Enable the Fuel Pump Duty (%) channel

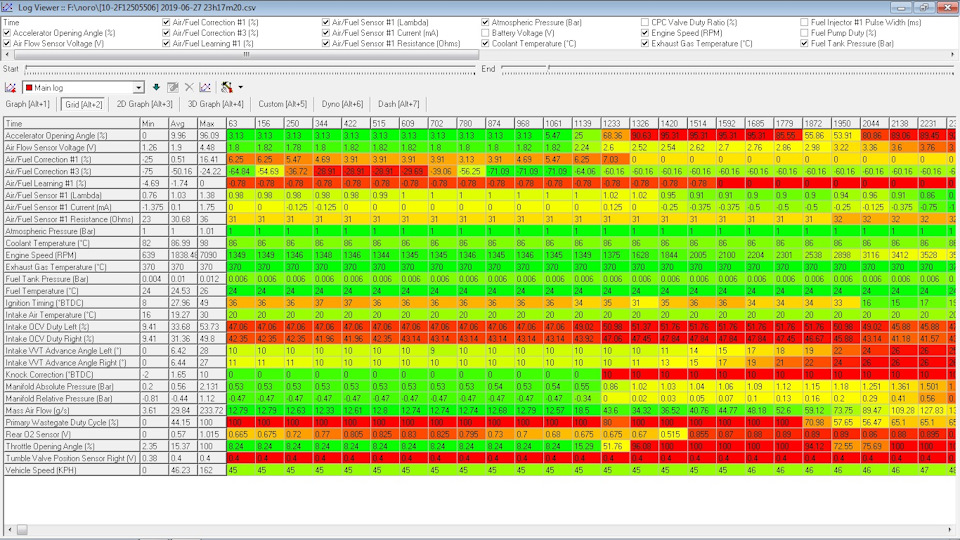tap(804, 33)
